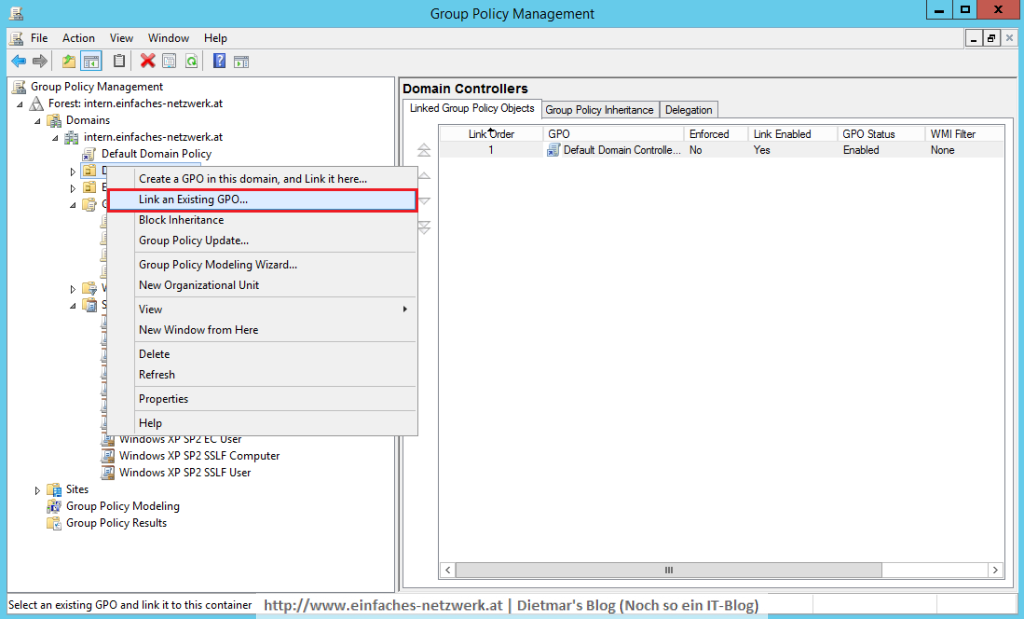The height and width of the screenshot is (619, 1024).
Task: Click the horizontal scrollbar left arrow
Action: (x=448, y=570)
